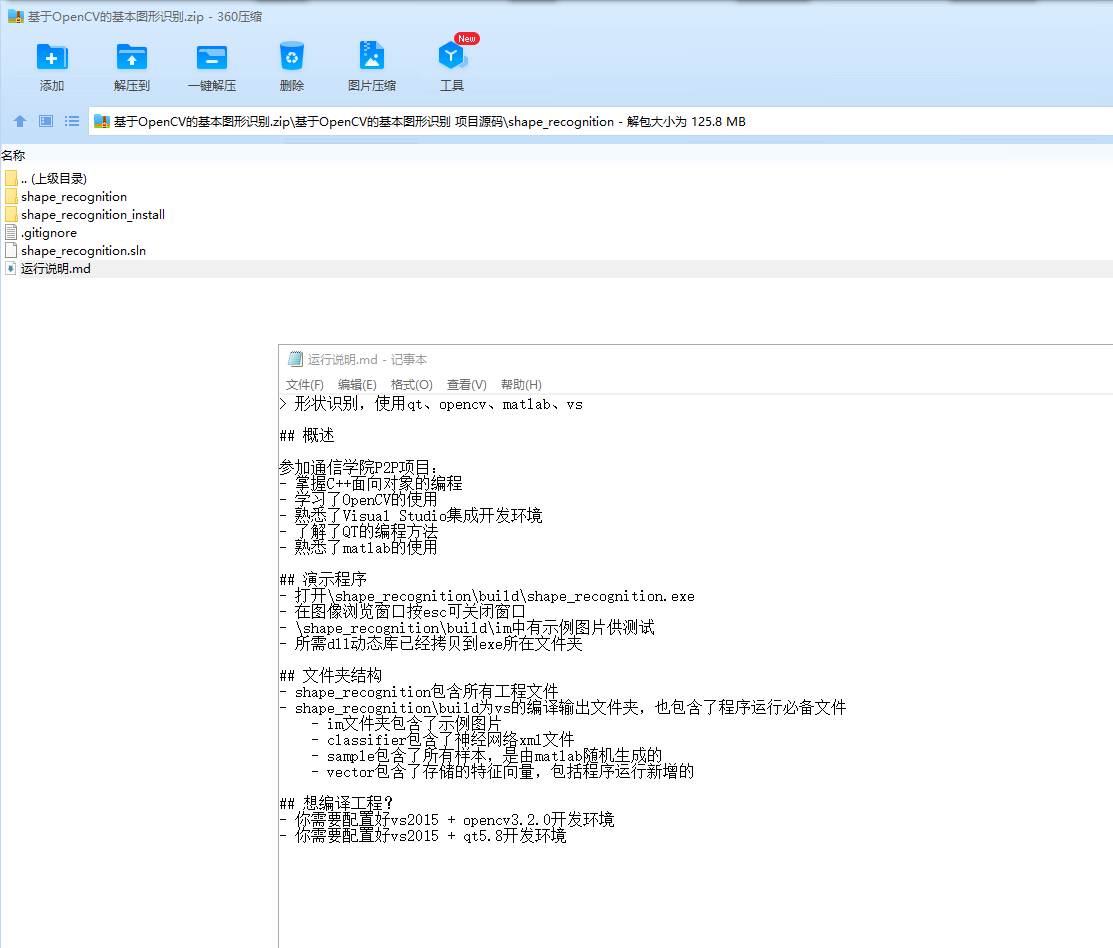Click the 360压缩 window title text
This screenshot has height=948, width=1113.
pos(145,16)
